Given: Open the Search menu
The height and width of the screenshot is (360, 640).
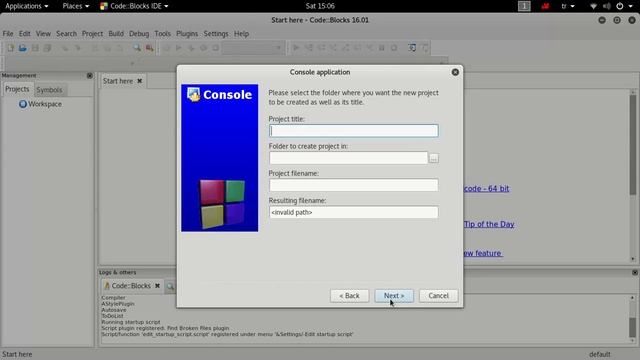Looking at the screenshot, I should point(66,34).
